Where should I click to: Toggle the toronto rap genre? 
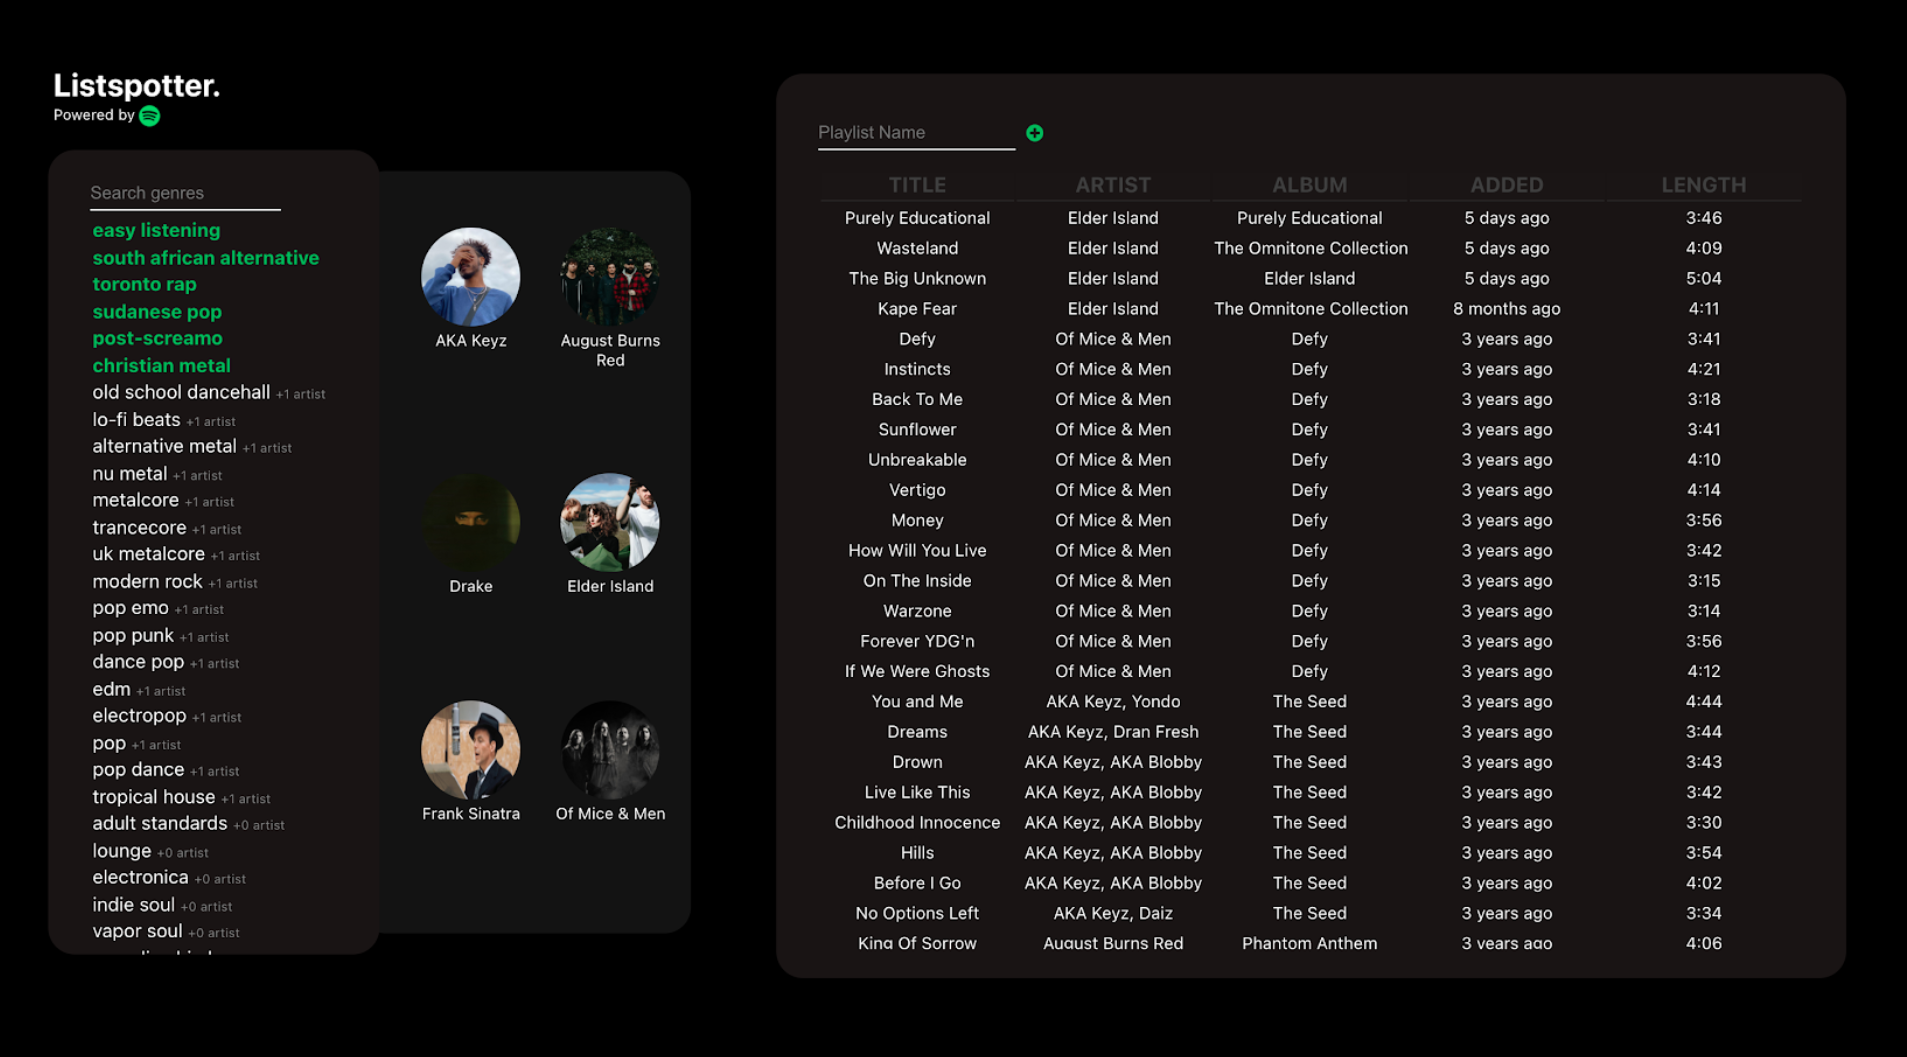tap(144, 284)
